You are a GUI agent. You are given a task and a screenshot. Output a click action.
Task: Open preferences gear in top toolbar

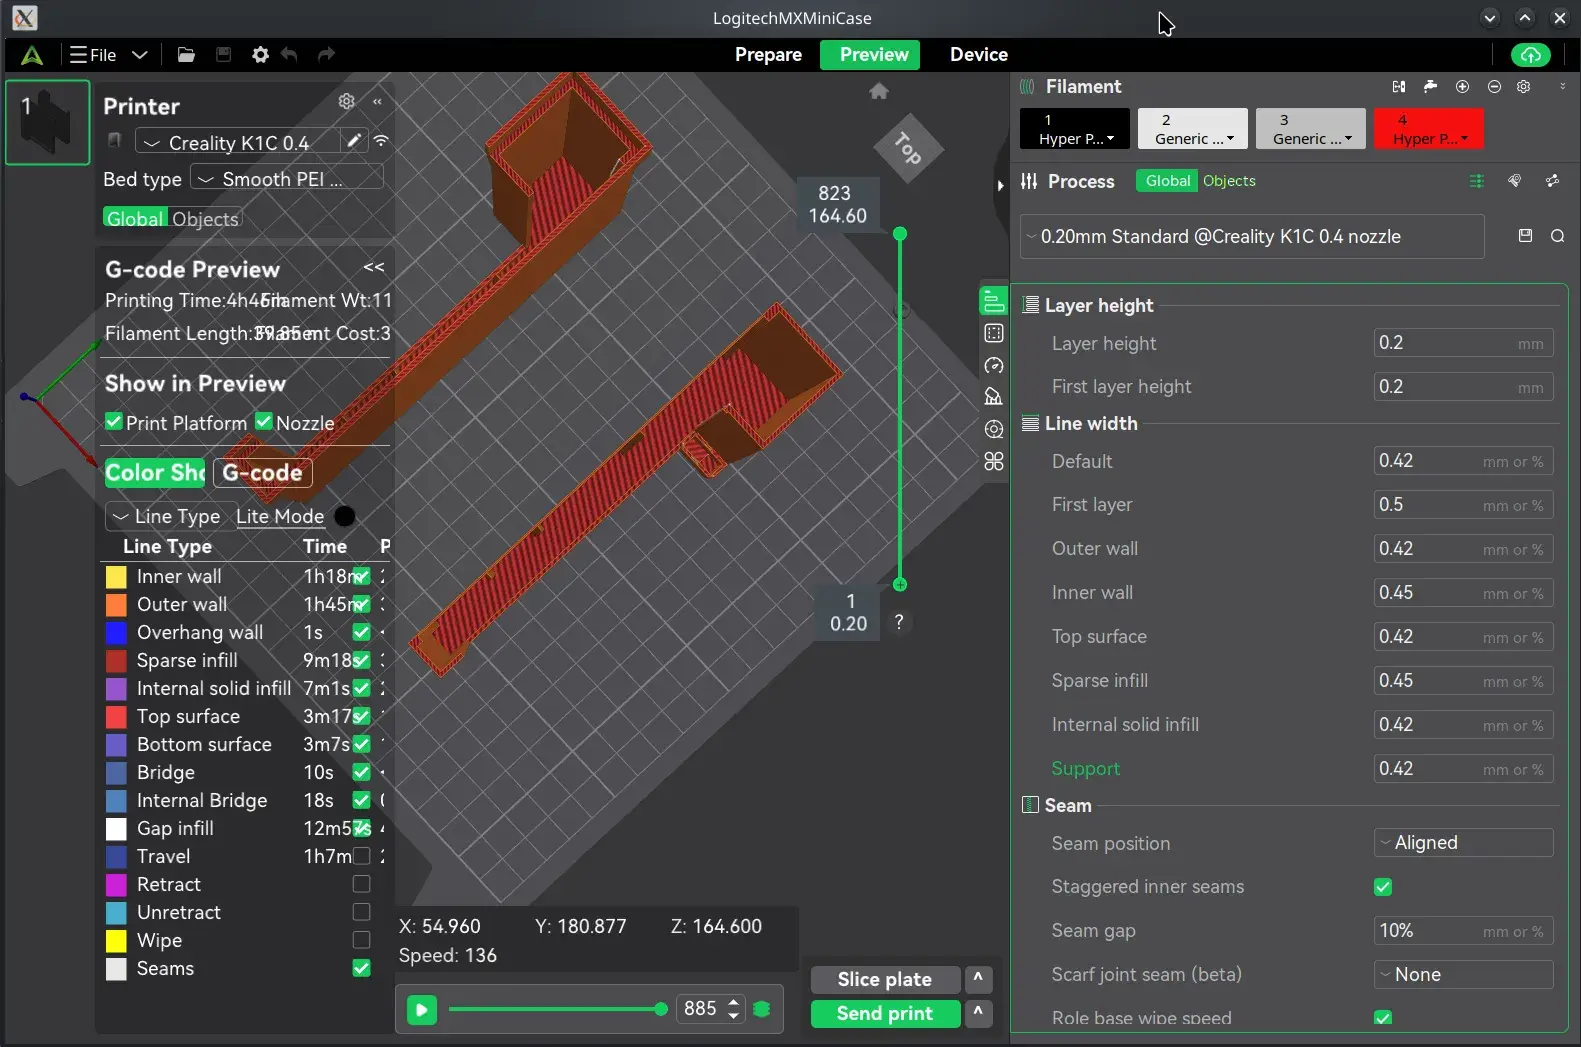coord(260,55)
